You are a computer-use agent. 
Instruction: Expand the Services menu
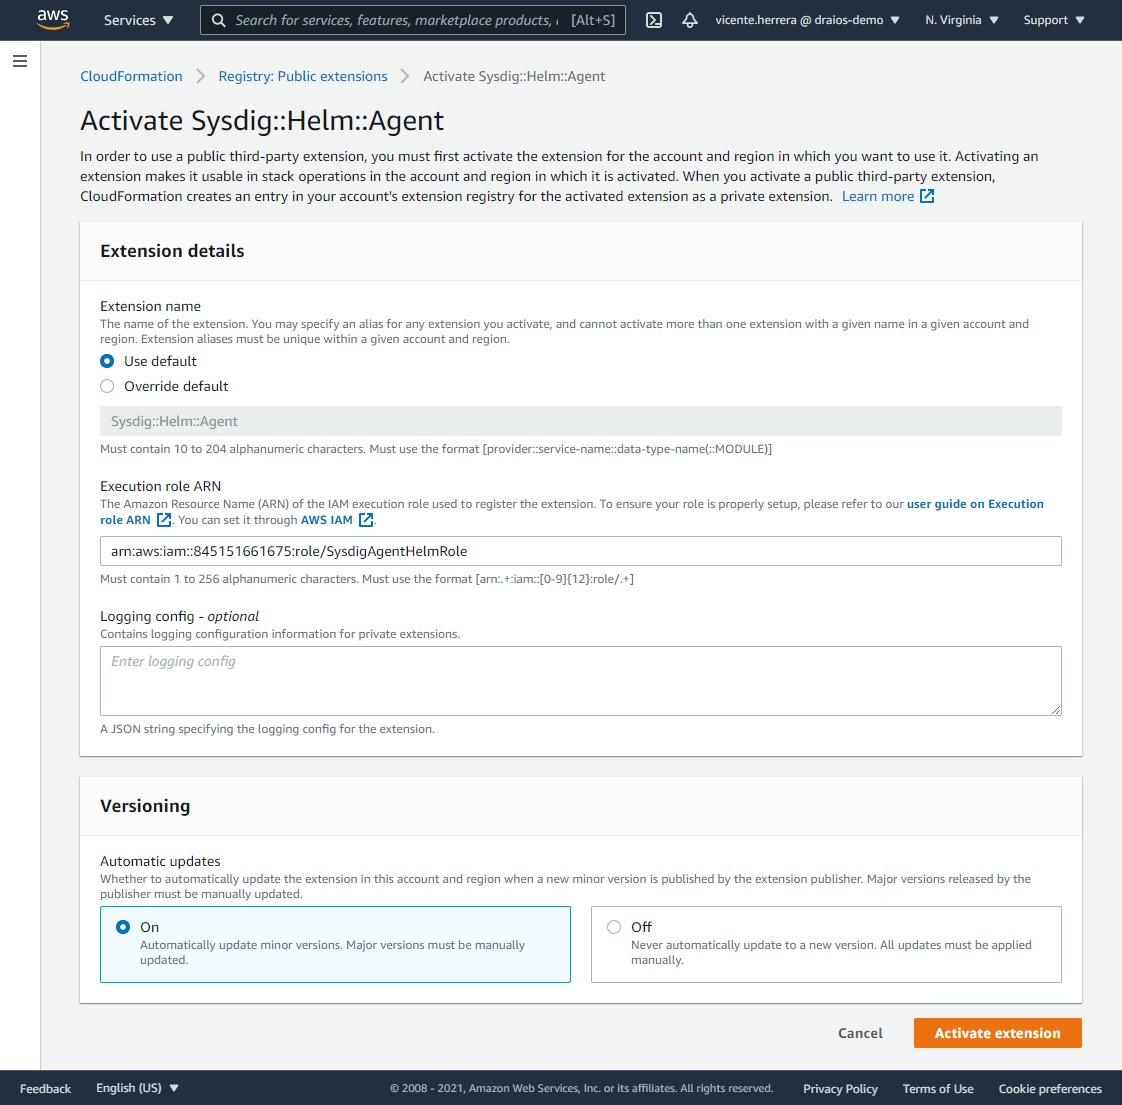coord(138,20)
